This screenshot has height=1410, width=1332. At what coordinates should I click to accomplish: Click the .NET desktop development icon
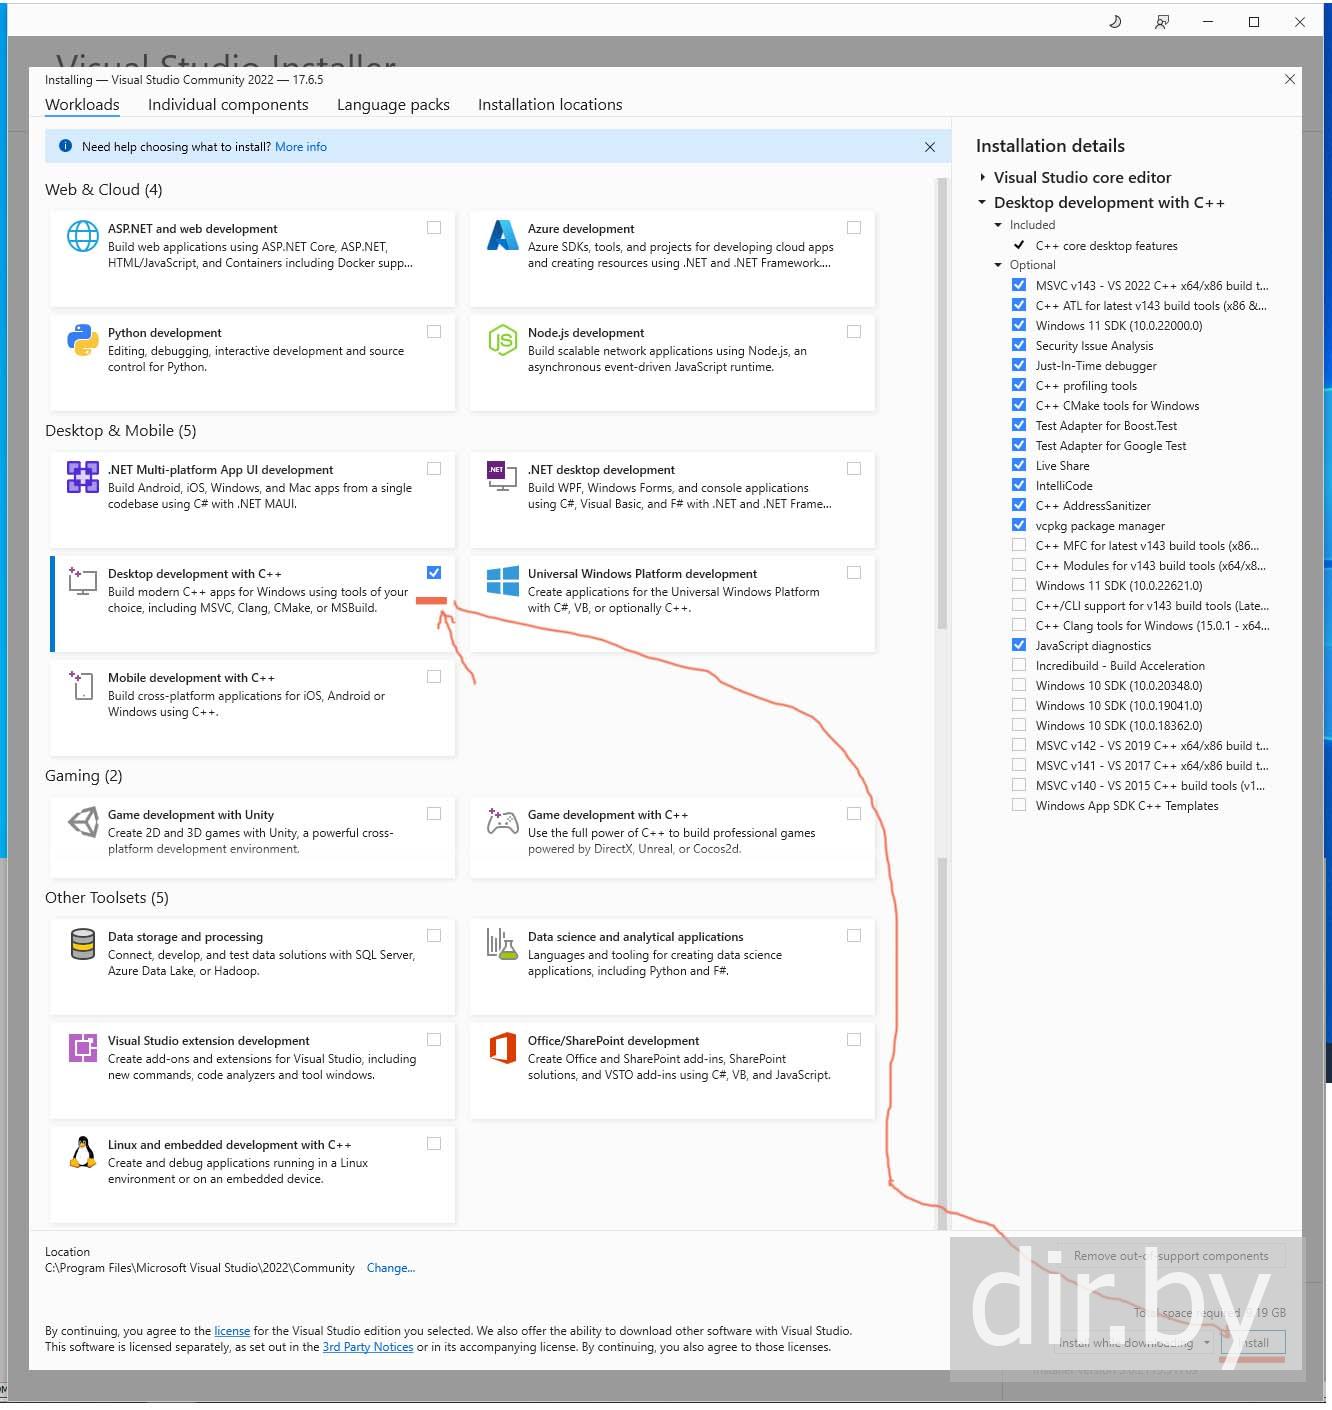(x=502, y=476)
